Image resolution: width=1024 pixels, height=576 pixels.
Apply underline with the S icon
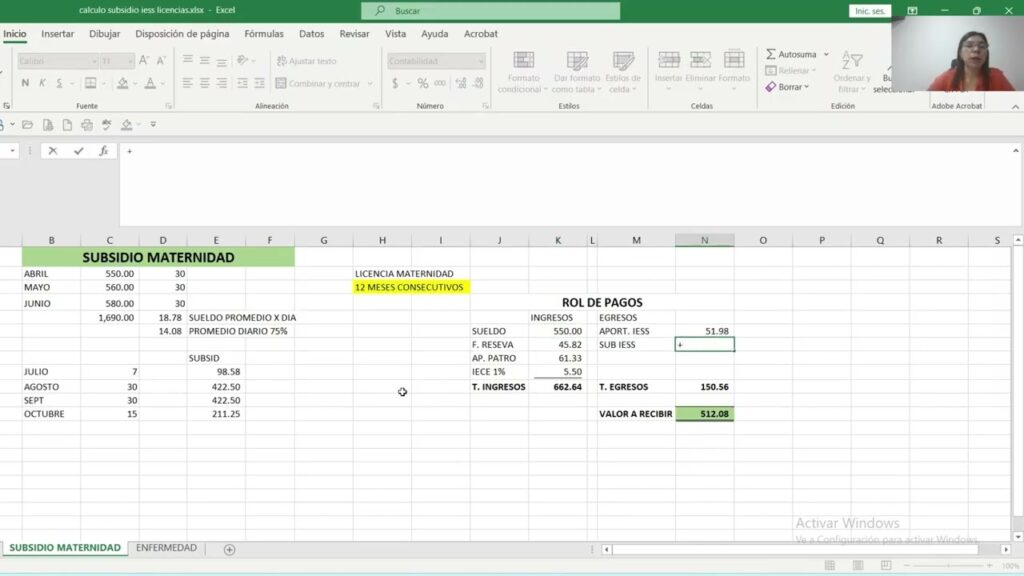(59, 83)
